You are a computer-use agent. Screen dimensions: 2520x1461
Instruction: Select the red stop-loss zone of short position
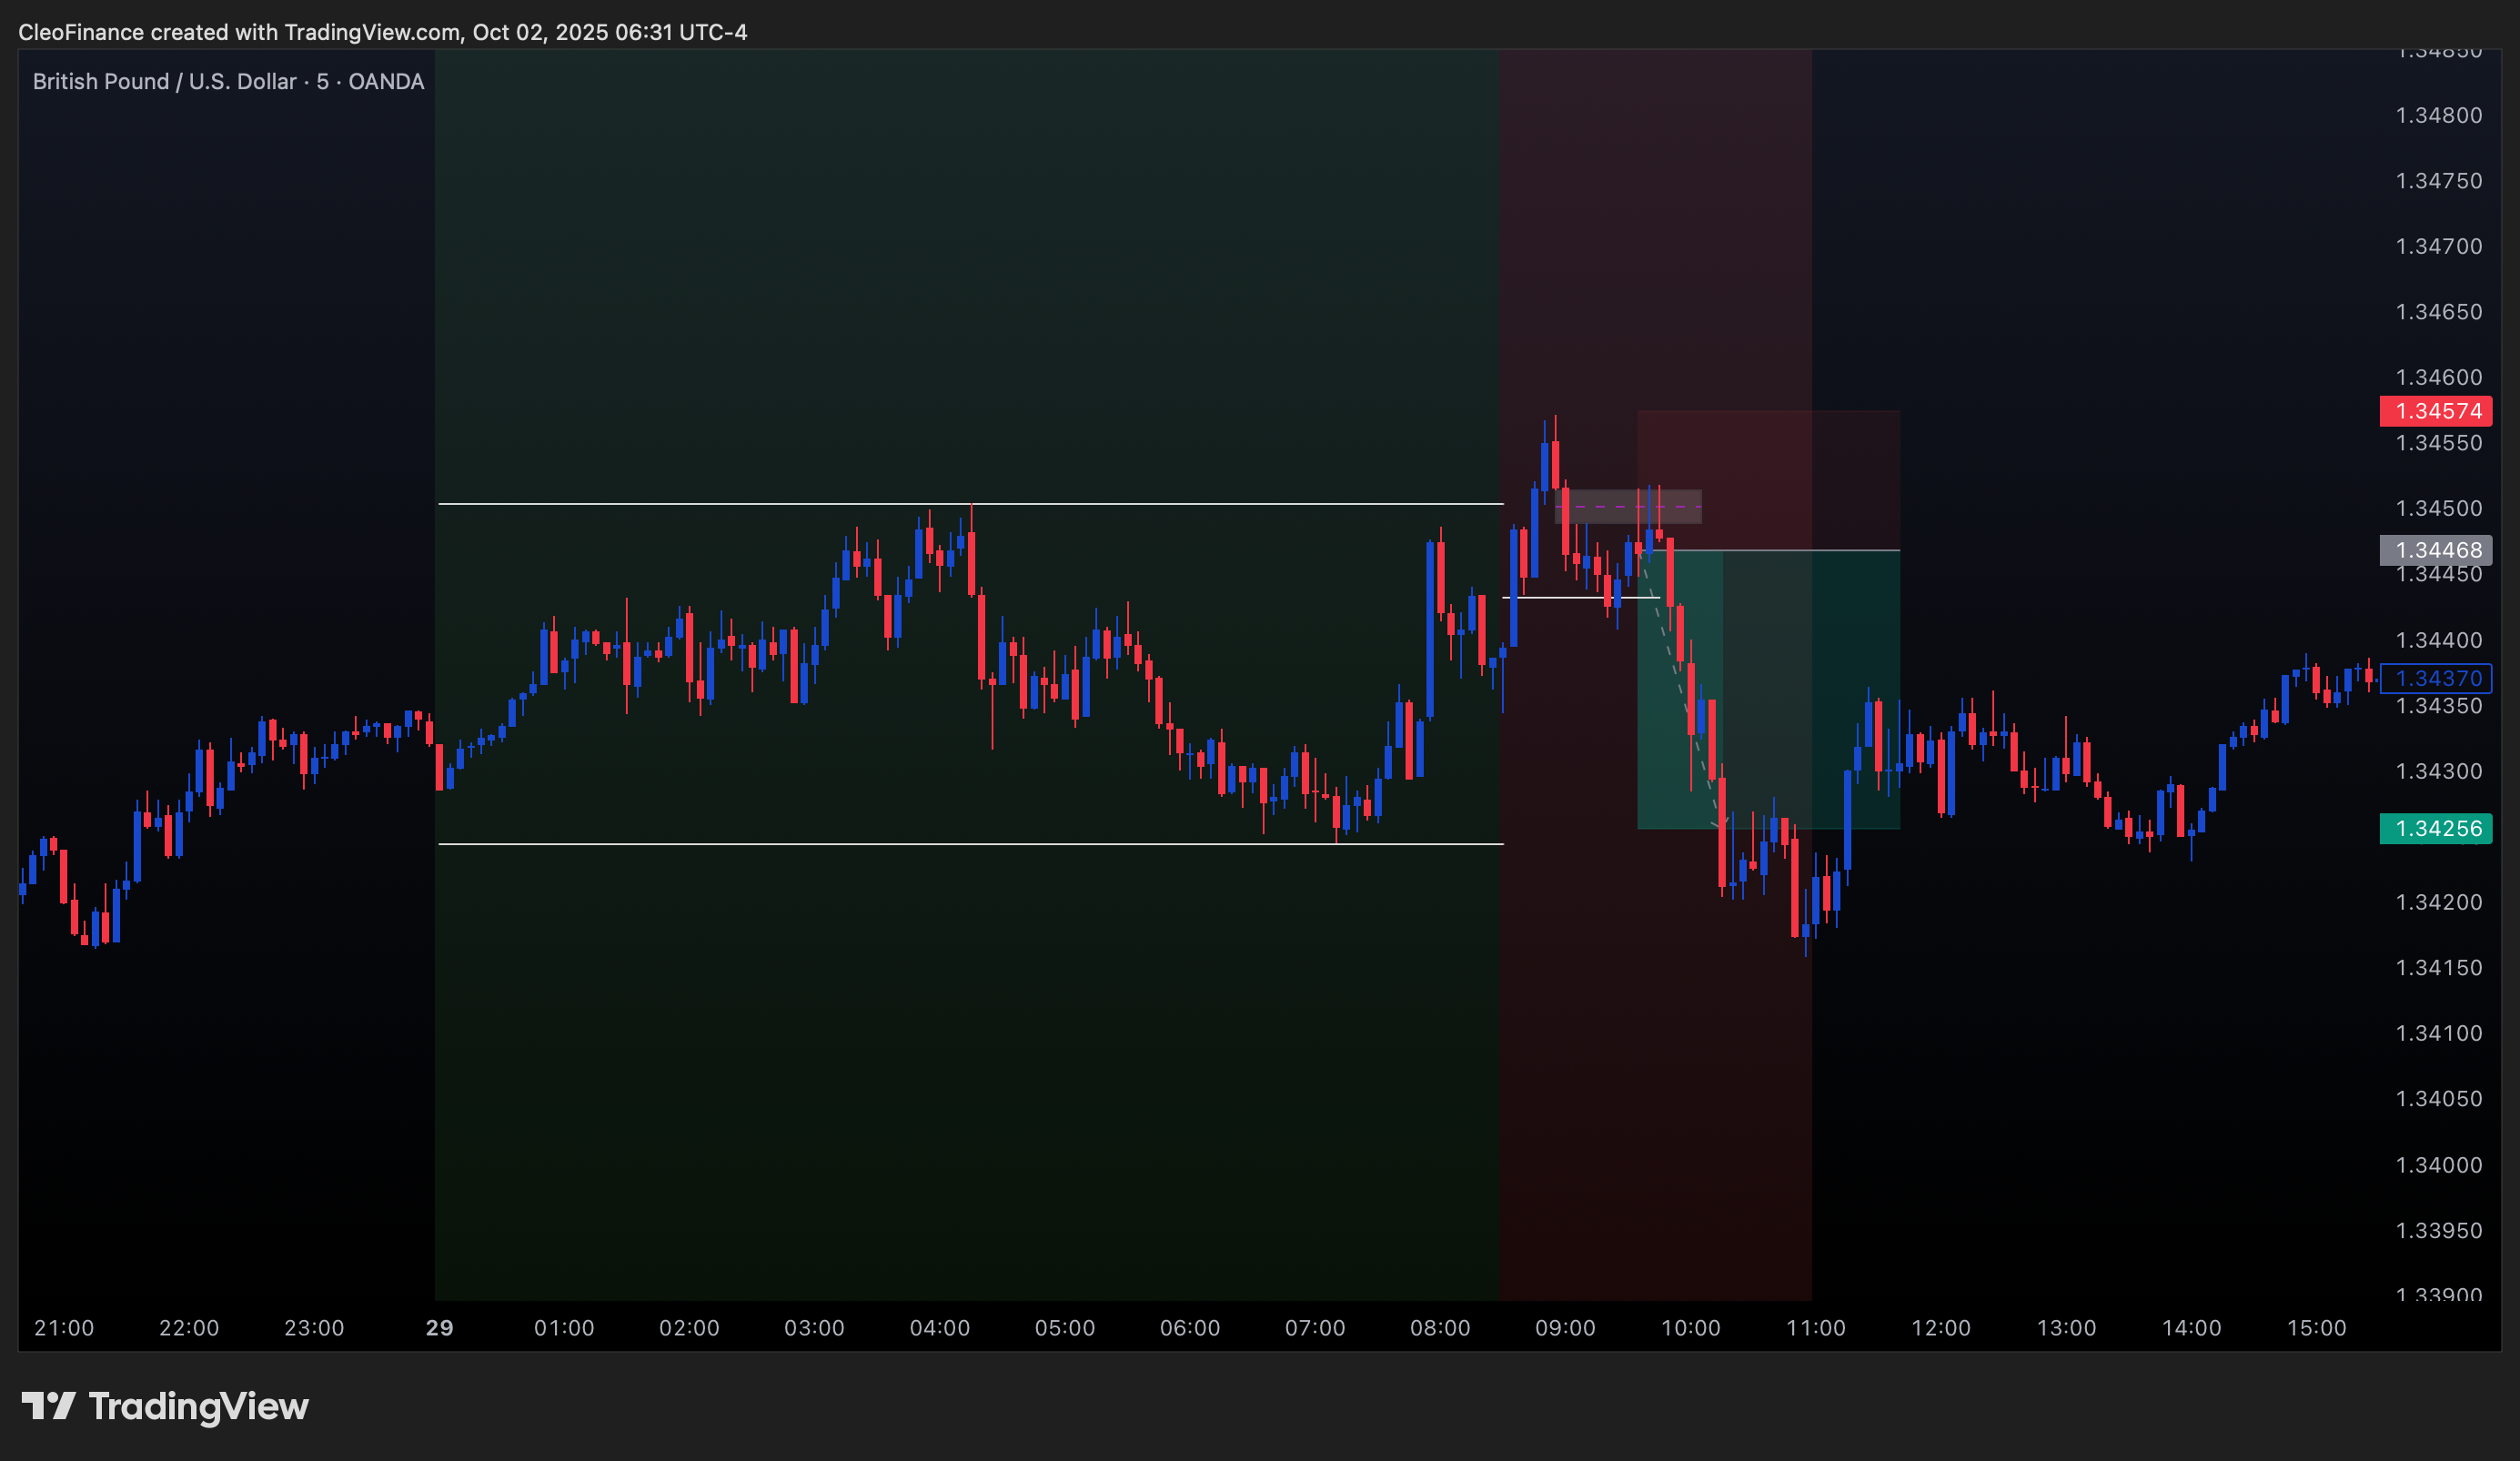pos(1768,480)
